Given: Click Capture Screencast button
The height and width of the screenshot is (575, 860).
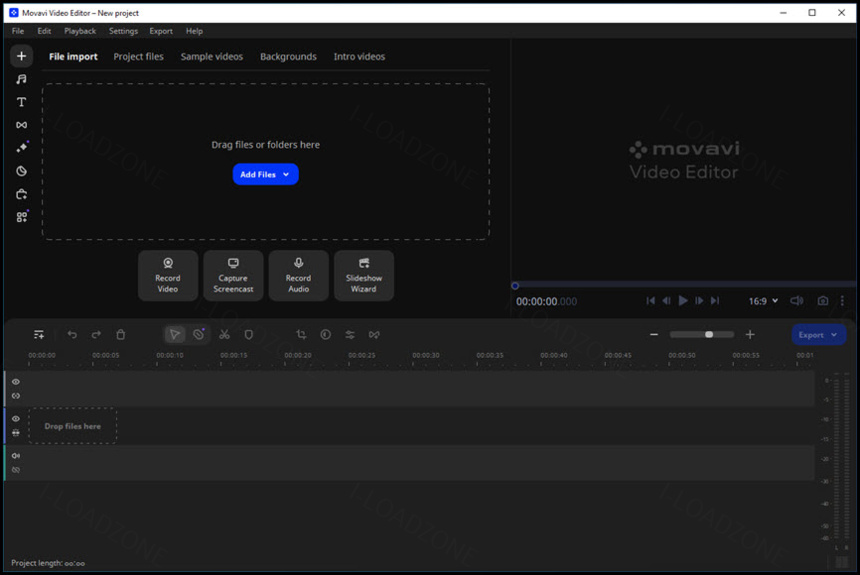Looking at the screenshot, I should point(233,275).
